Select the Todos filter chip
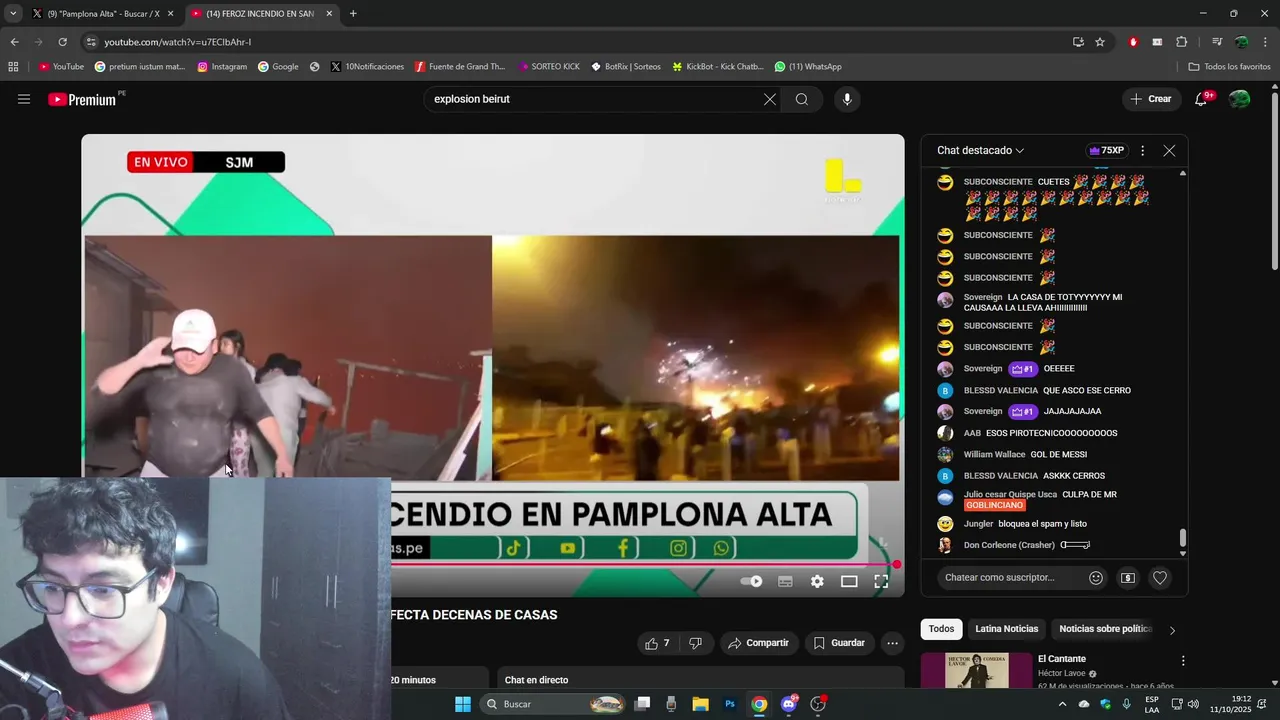 (941, 629)
